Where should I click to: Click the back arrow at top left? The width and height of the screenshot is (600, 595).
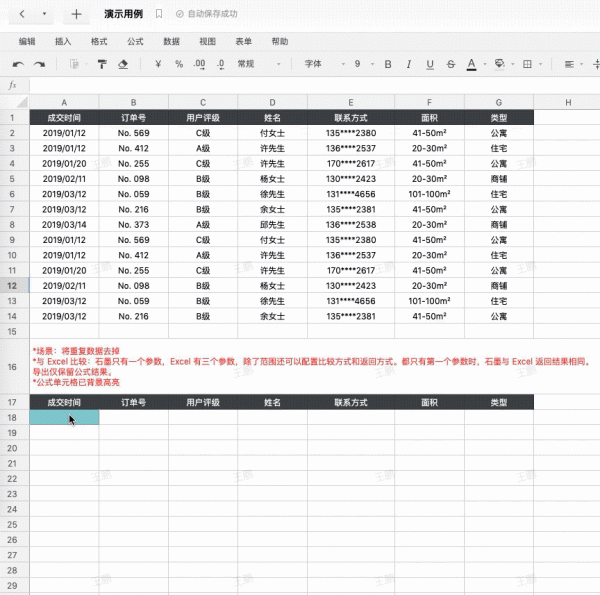[x=22, y=14]
